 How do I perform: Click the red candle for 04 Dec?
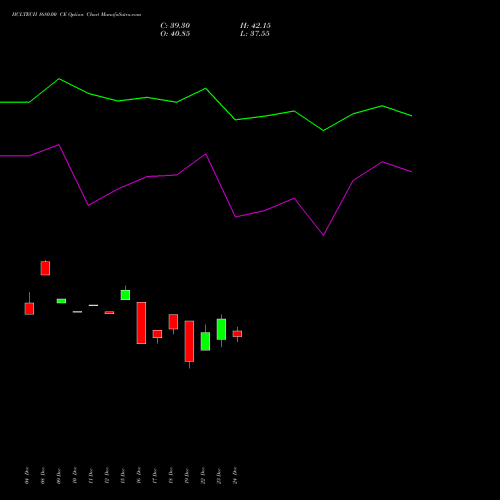[x=29, y=309]
